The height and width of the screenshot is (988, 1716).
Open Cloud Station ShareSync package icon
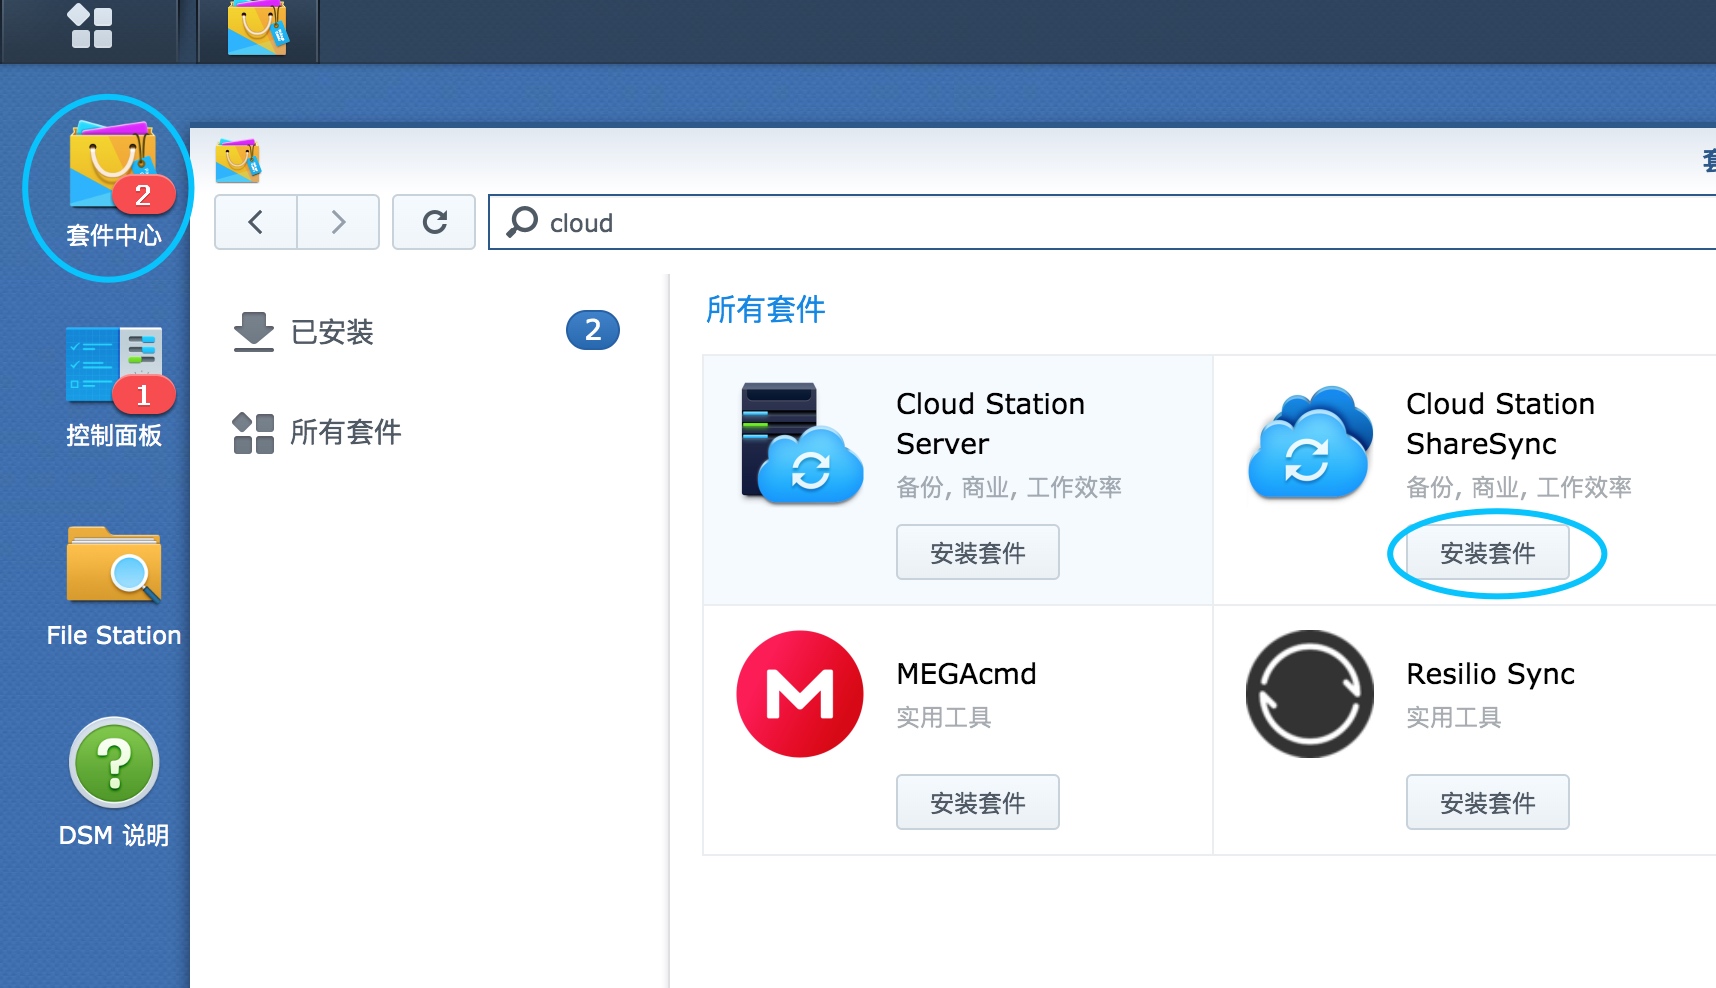pos(1311,443)
